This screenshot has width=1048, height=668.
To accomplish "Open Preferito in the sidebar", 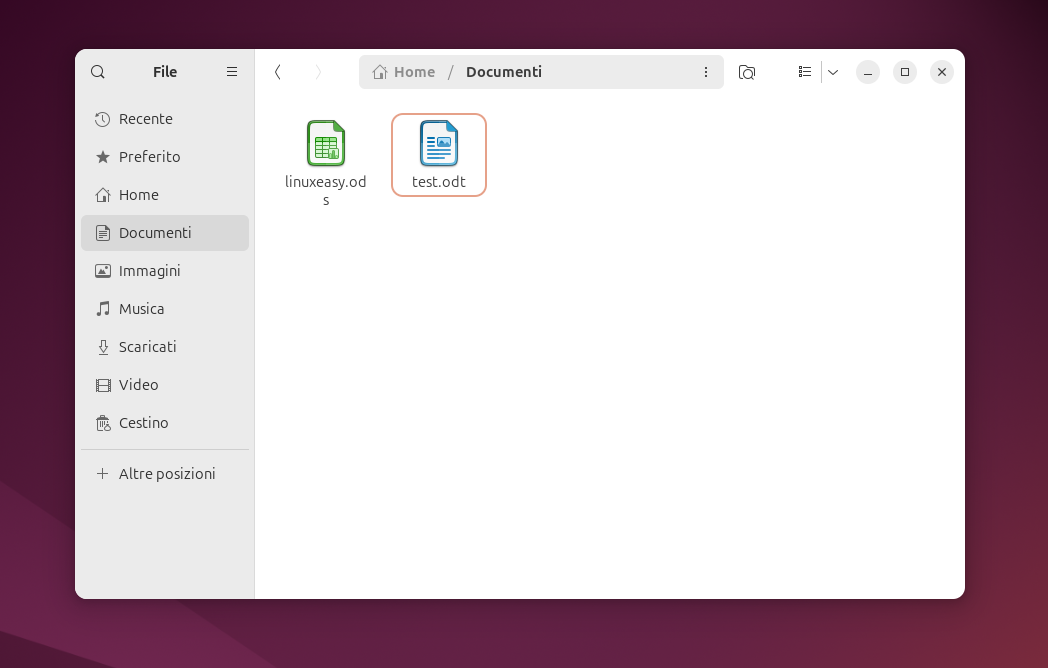I will 165,157.
